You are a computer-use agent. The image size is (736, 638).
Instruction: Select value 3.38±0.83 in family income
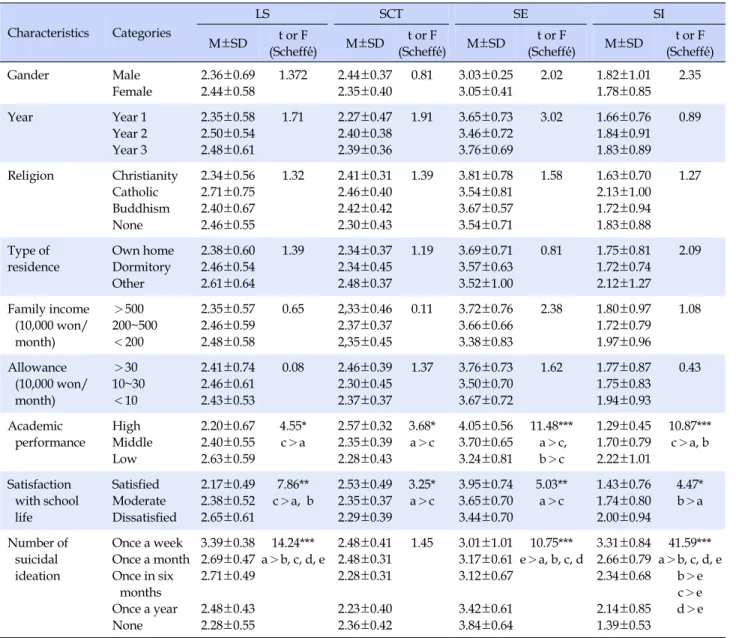click(486, 342)
